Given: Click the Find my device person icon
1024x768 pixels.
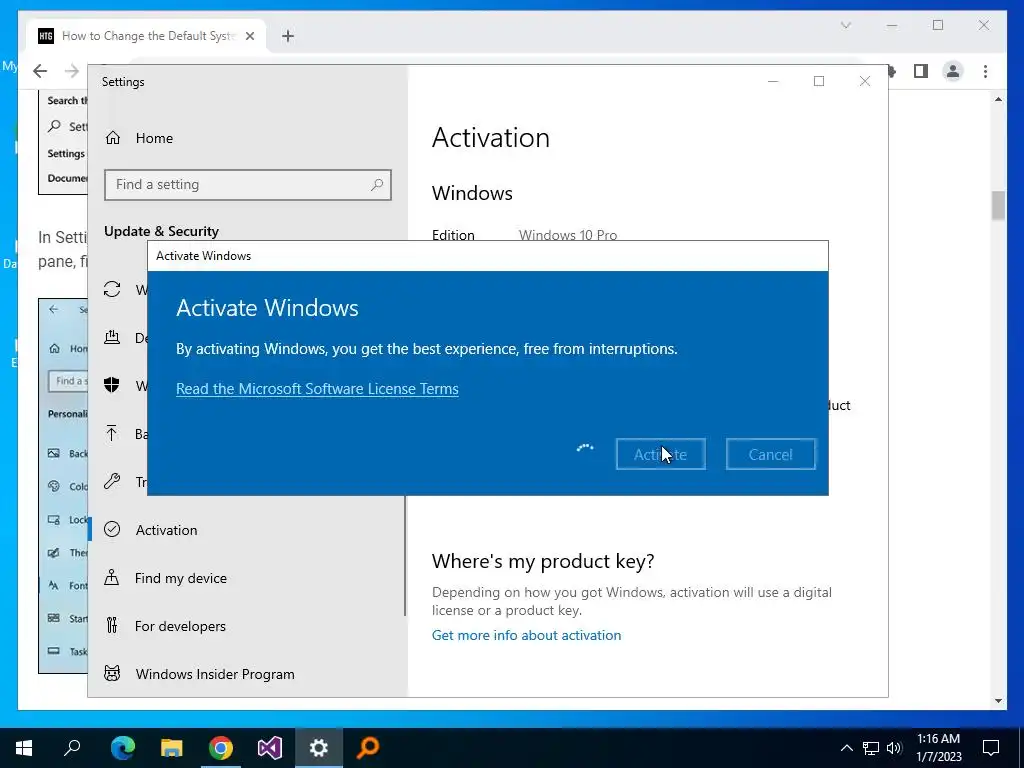Looking at the screenshot, I should (x=112, y=577).
